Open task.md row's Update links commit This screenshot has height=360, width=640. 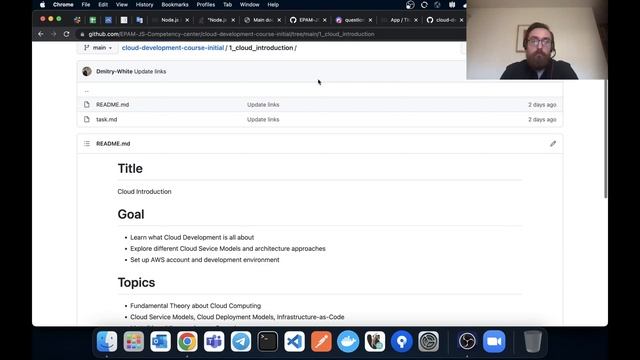pos(263,120)
